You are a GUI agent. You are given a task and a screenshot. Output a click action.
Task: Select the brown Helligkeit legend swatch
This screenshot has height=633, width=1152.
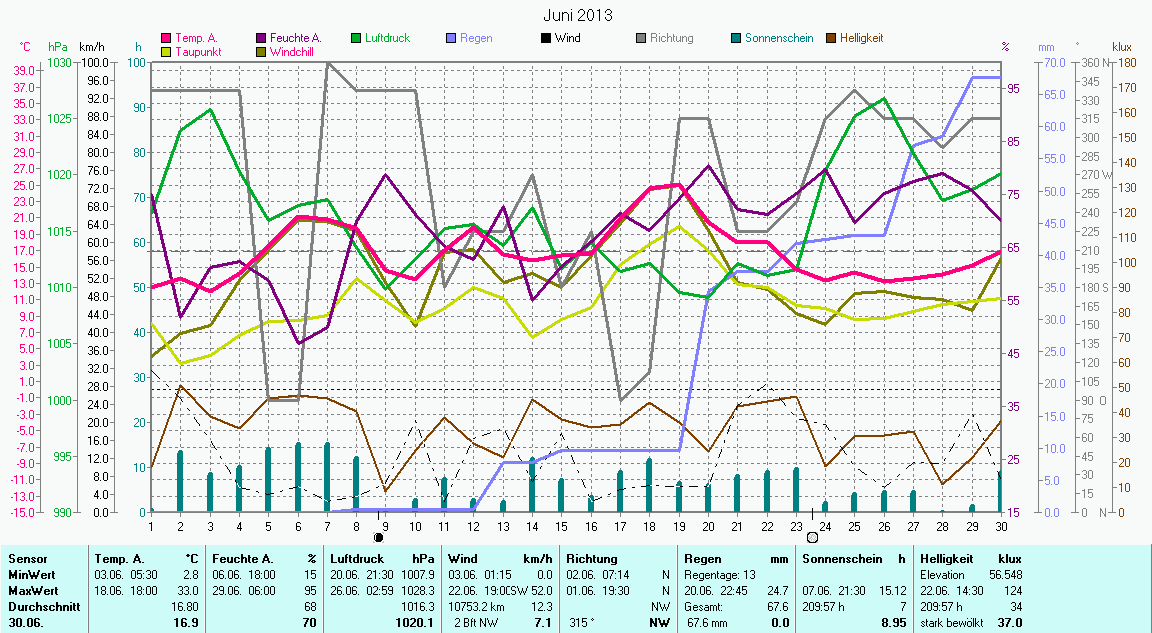click(x=831, y=39)
